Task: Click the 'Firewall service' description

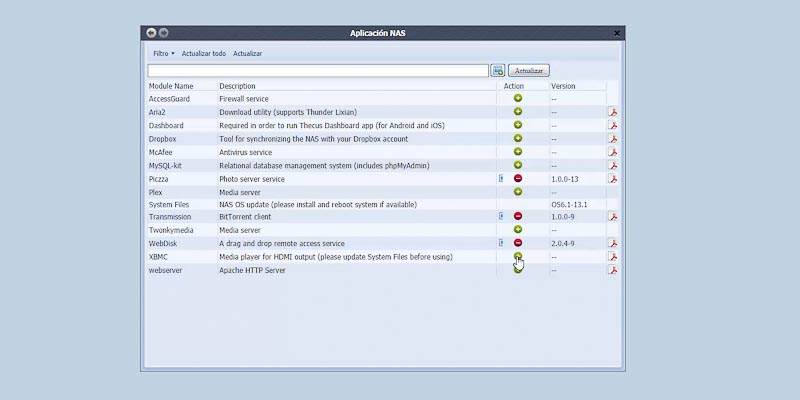Action: [243, 99]
